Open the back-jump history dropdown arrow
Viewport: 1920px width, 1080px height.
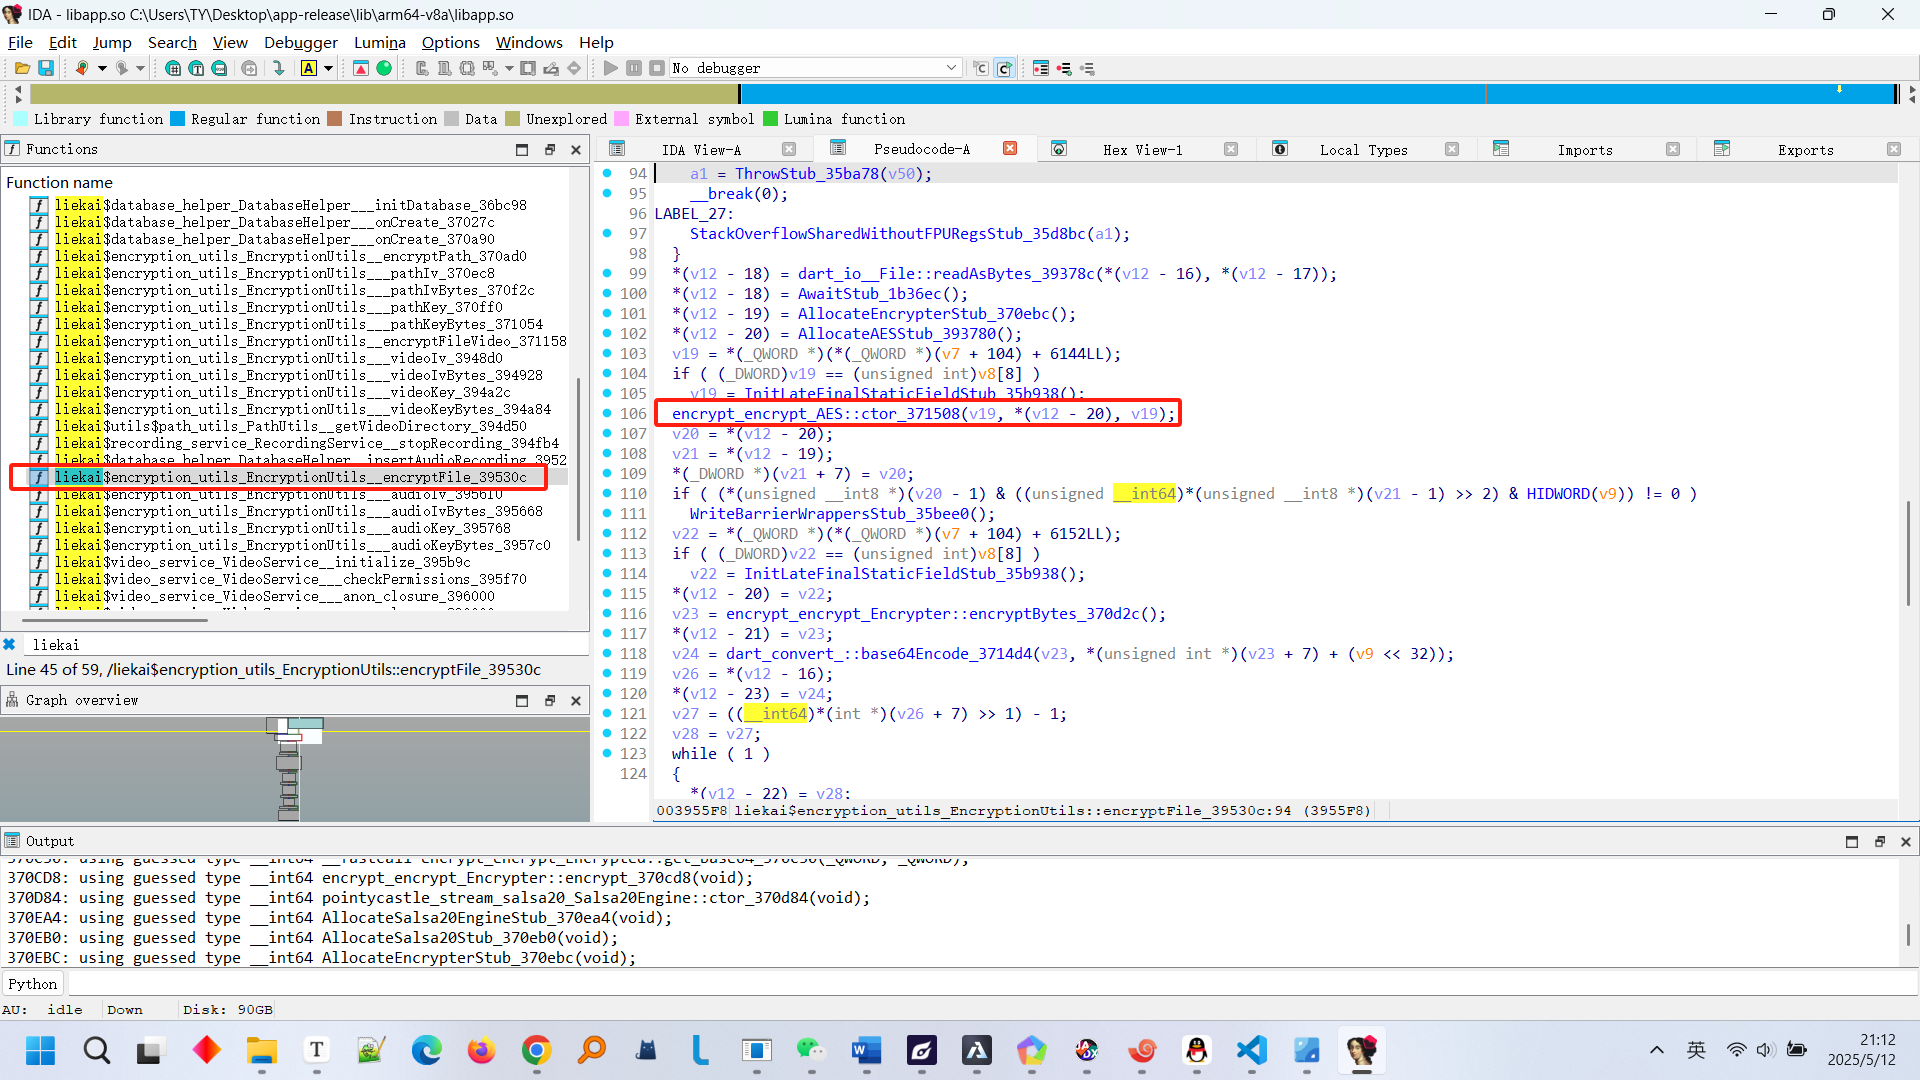pyautogui.click(x=102, y=68)
